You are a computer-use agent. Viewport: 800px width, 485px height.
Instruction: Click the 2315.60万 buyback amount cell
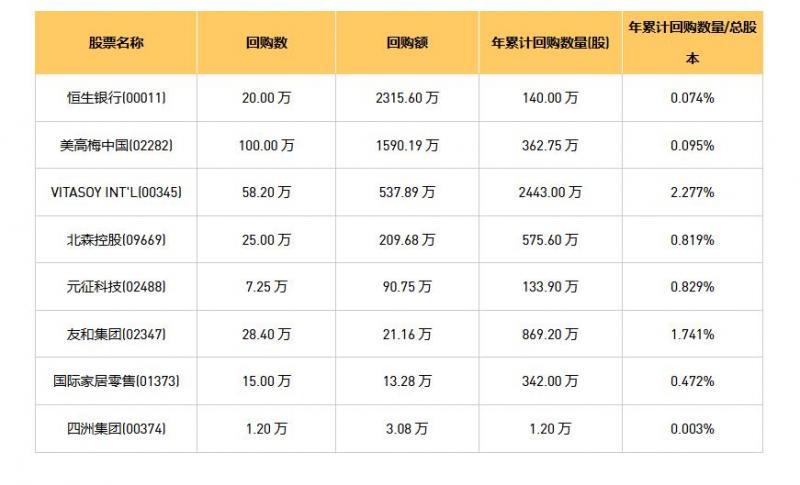tap(408, 98)
